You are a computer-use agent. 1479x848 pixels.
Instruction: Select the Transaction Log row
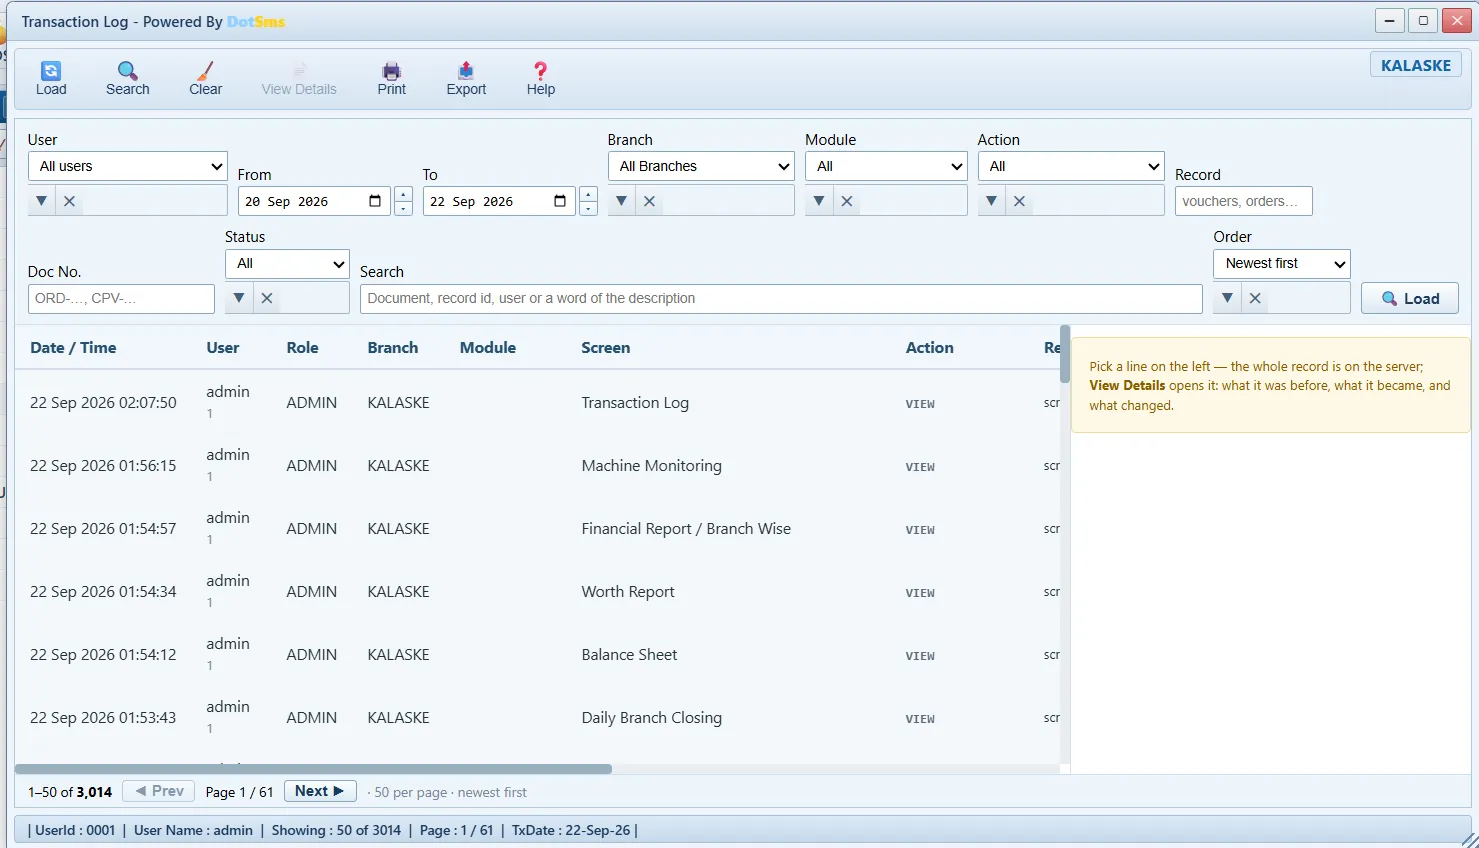coord(537,402)
